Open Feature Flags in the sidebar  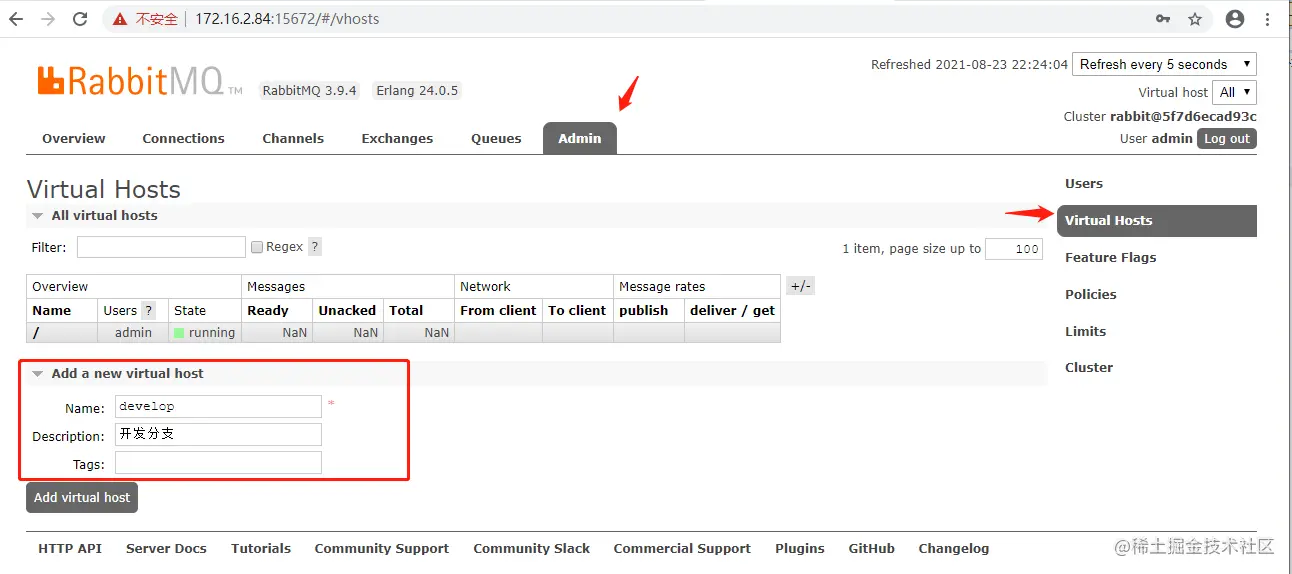coord(1110,258)
